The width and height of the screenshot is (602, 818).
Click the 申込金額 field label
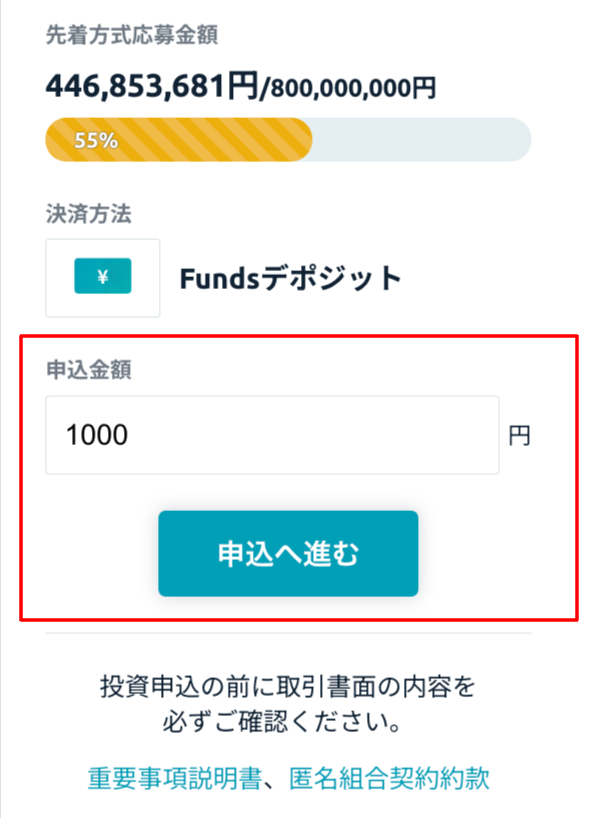pyautogui.click(x=89, y=370)
